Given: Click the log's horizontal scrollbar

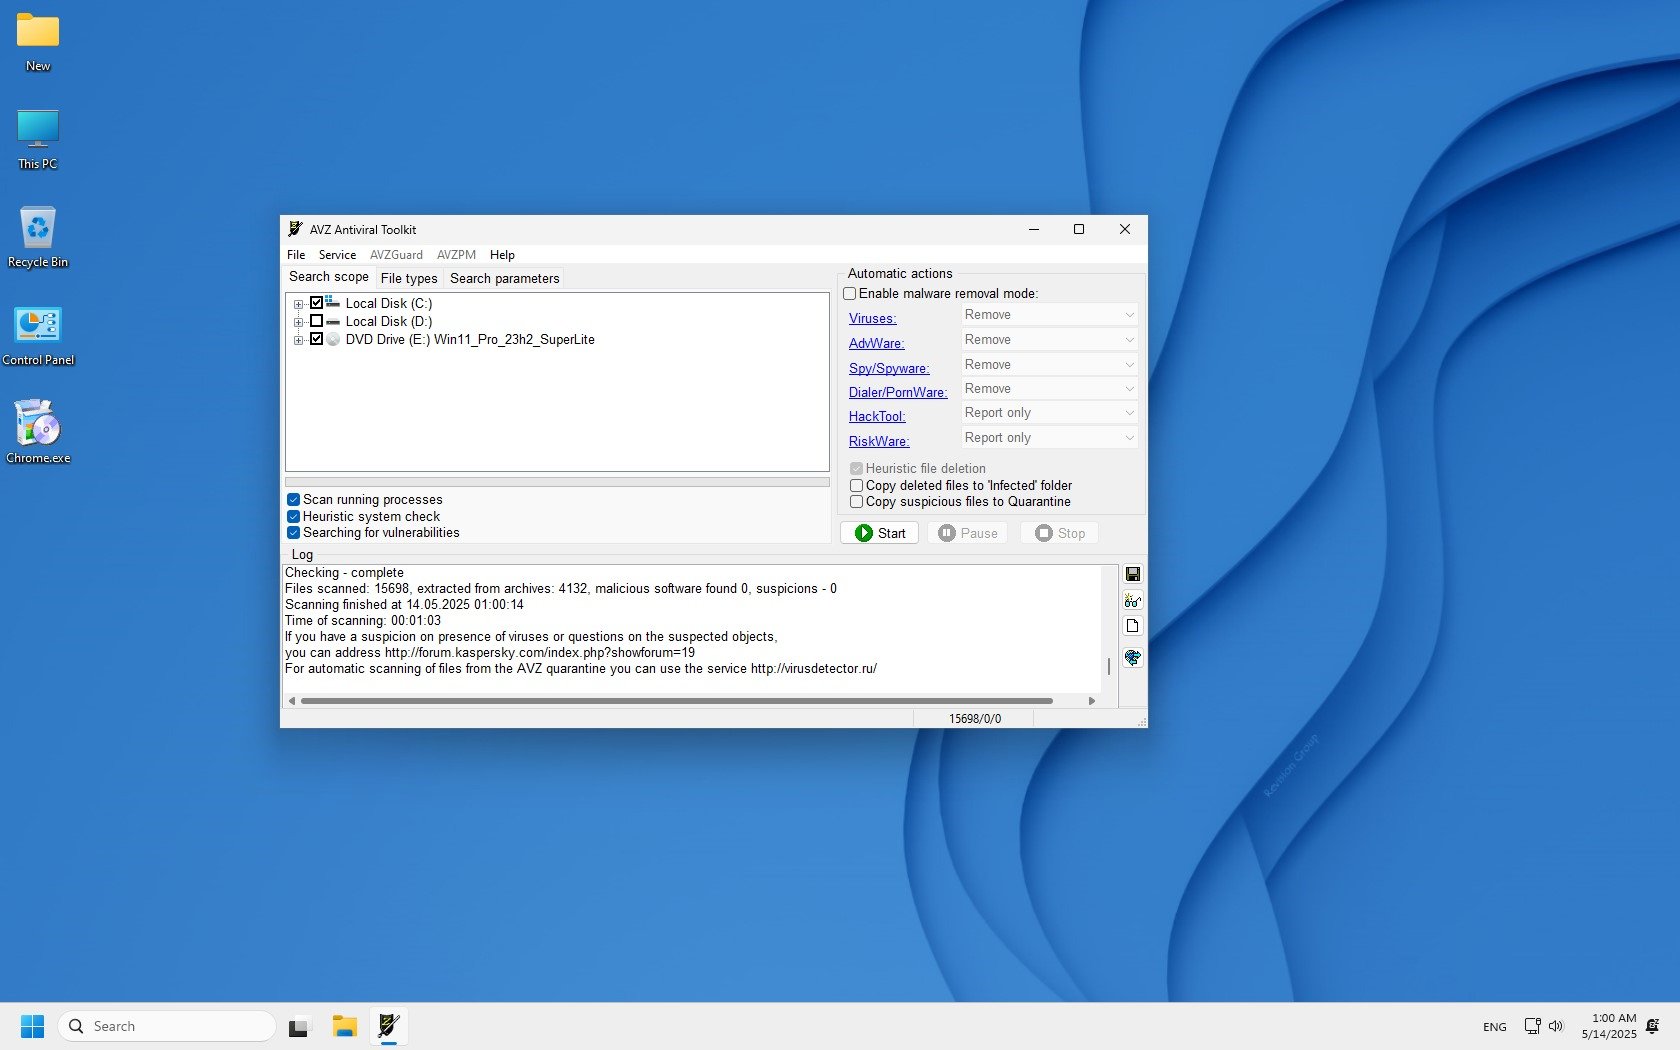Looking at the screenshot, I should (x=676, y=701).
